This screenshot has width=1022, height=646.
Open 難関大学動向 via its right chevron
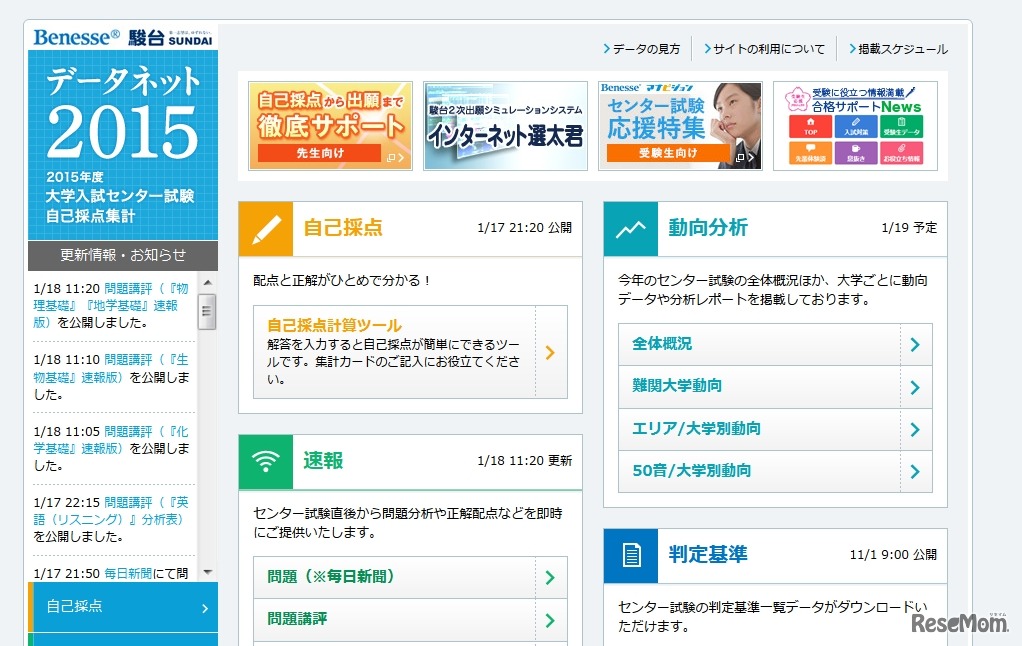(915, 387)
